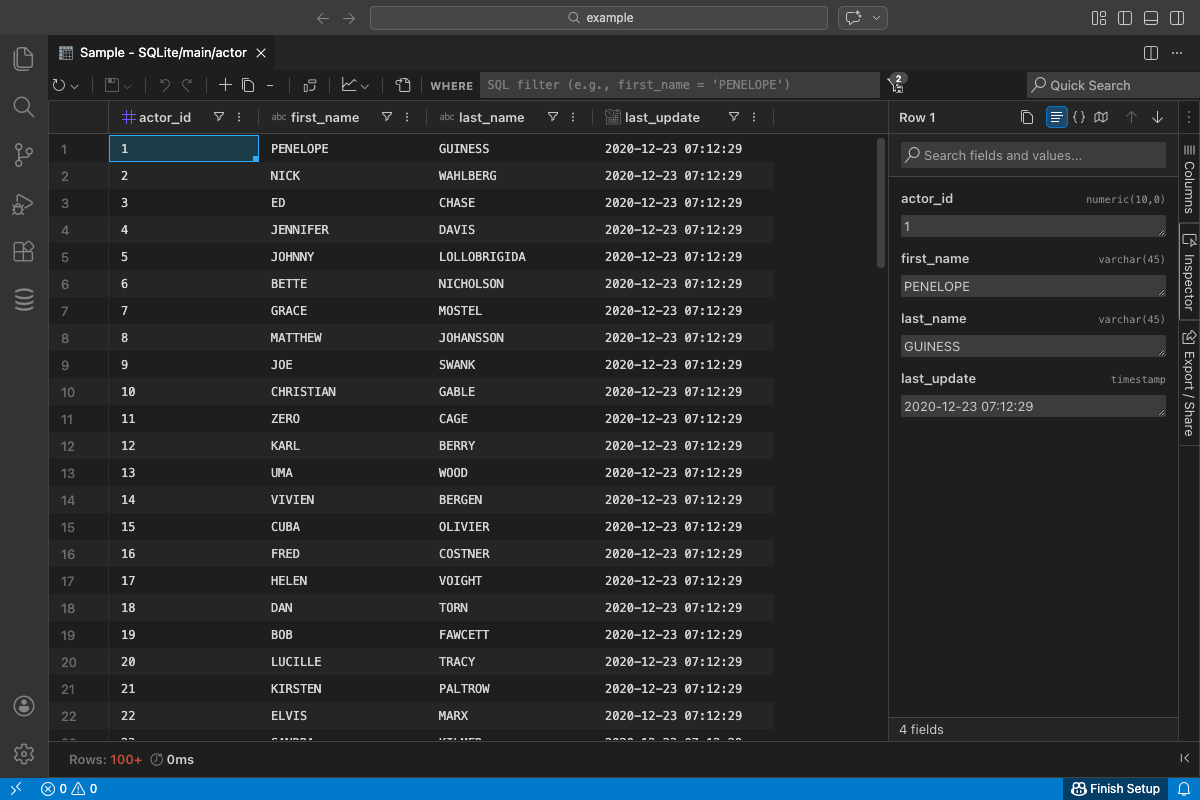Click the undo changes arrow
The image size is (1200, 800).
coord(164,85)
